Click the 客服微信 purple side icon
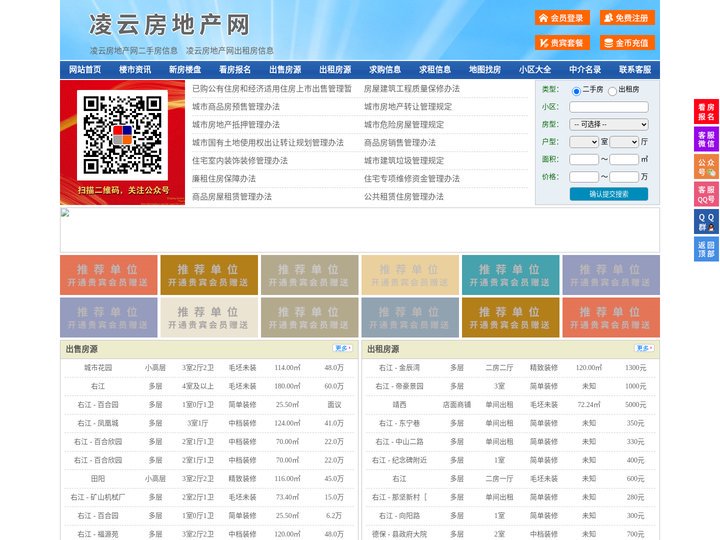This screenshot has width=720, height=540. [706, 139]
